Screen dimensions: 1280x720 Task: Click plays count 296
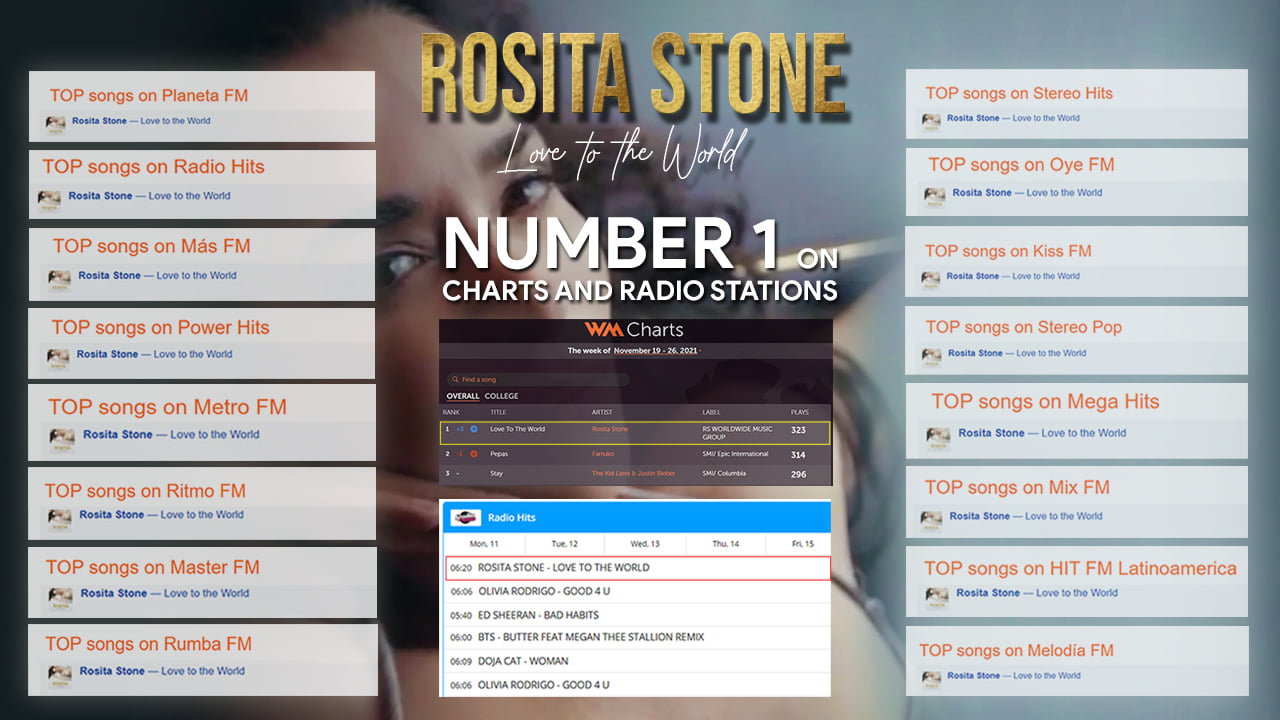point(798,474)
